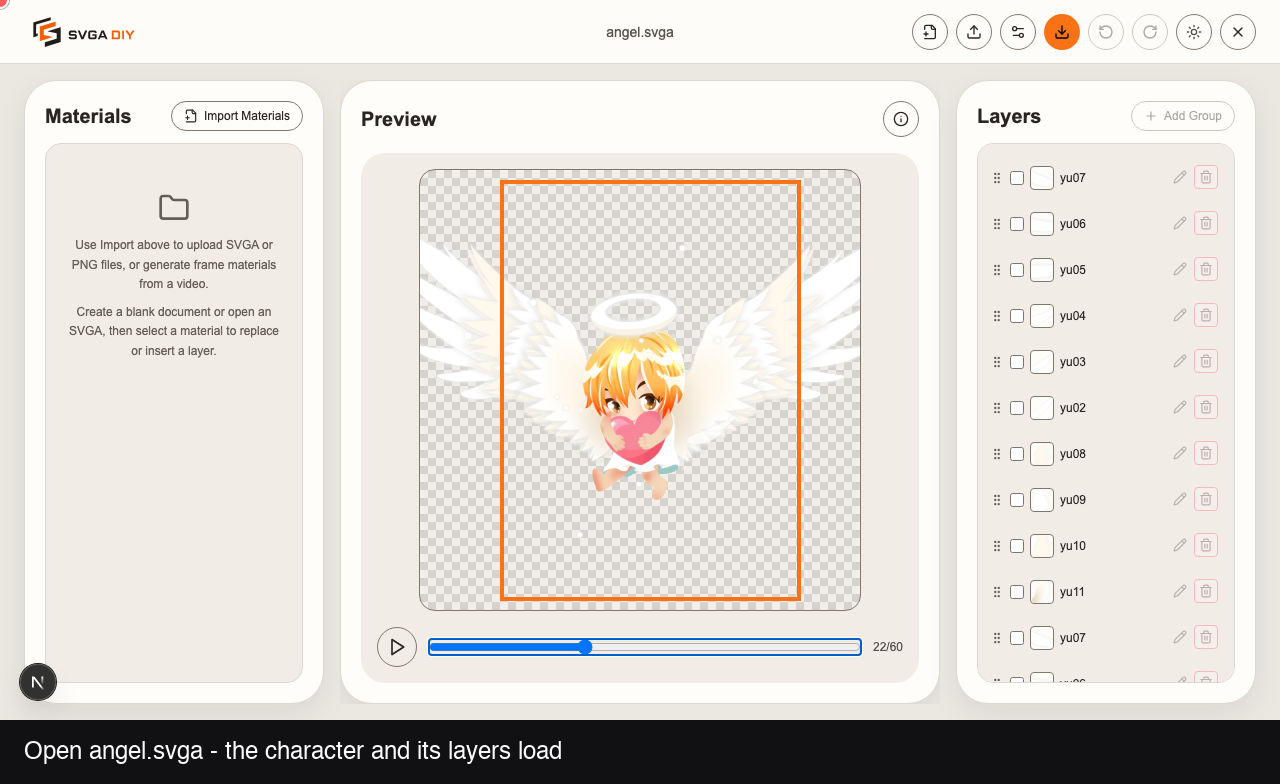This screenshot has height=784, width=1280.
Task: Grab the yu06 layer drag handle
Action: coord(997,224)
